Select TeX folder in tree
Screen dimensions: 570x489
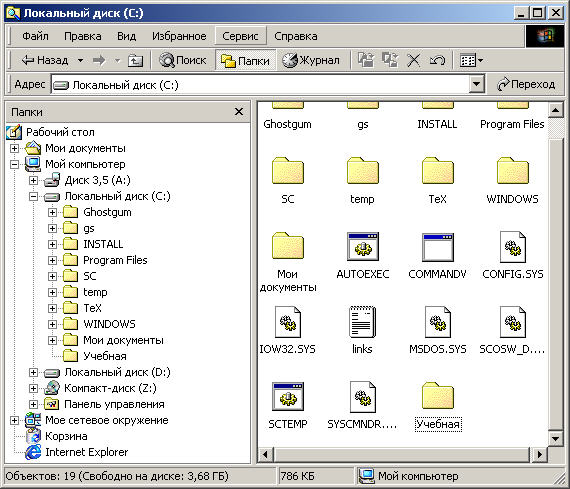point(92,308)
